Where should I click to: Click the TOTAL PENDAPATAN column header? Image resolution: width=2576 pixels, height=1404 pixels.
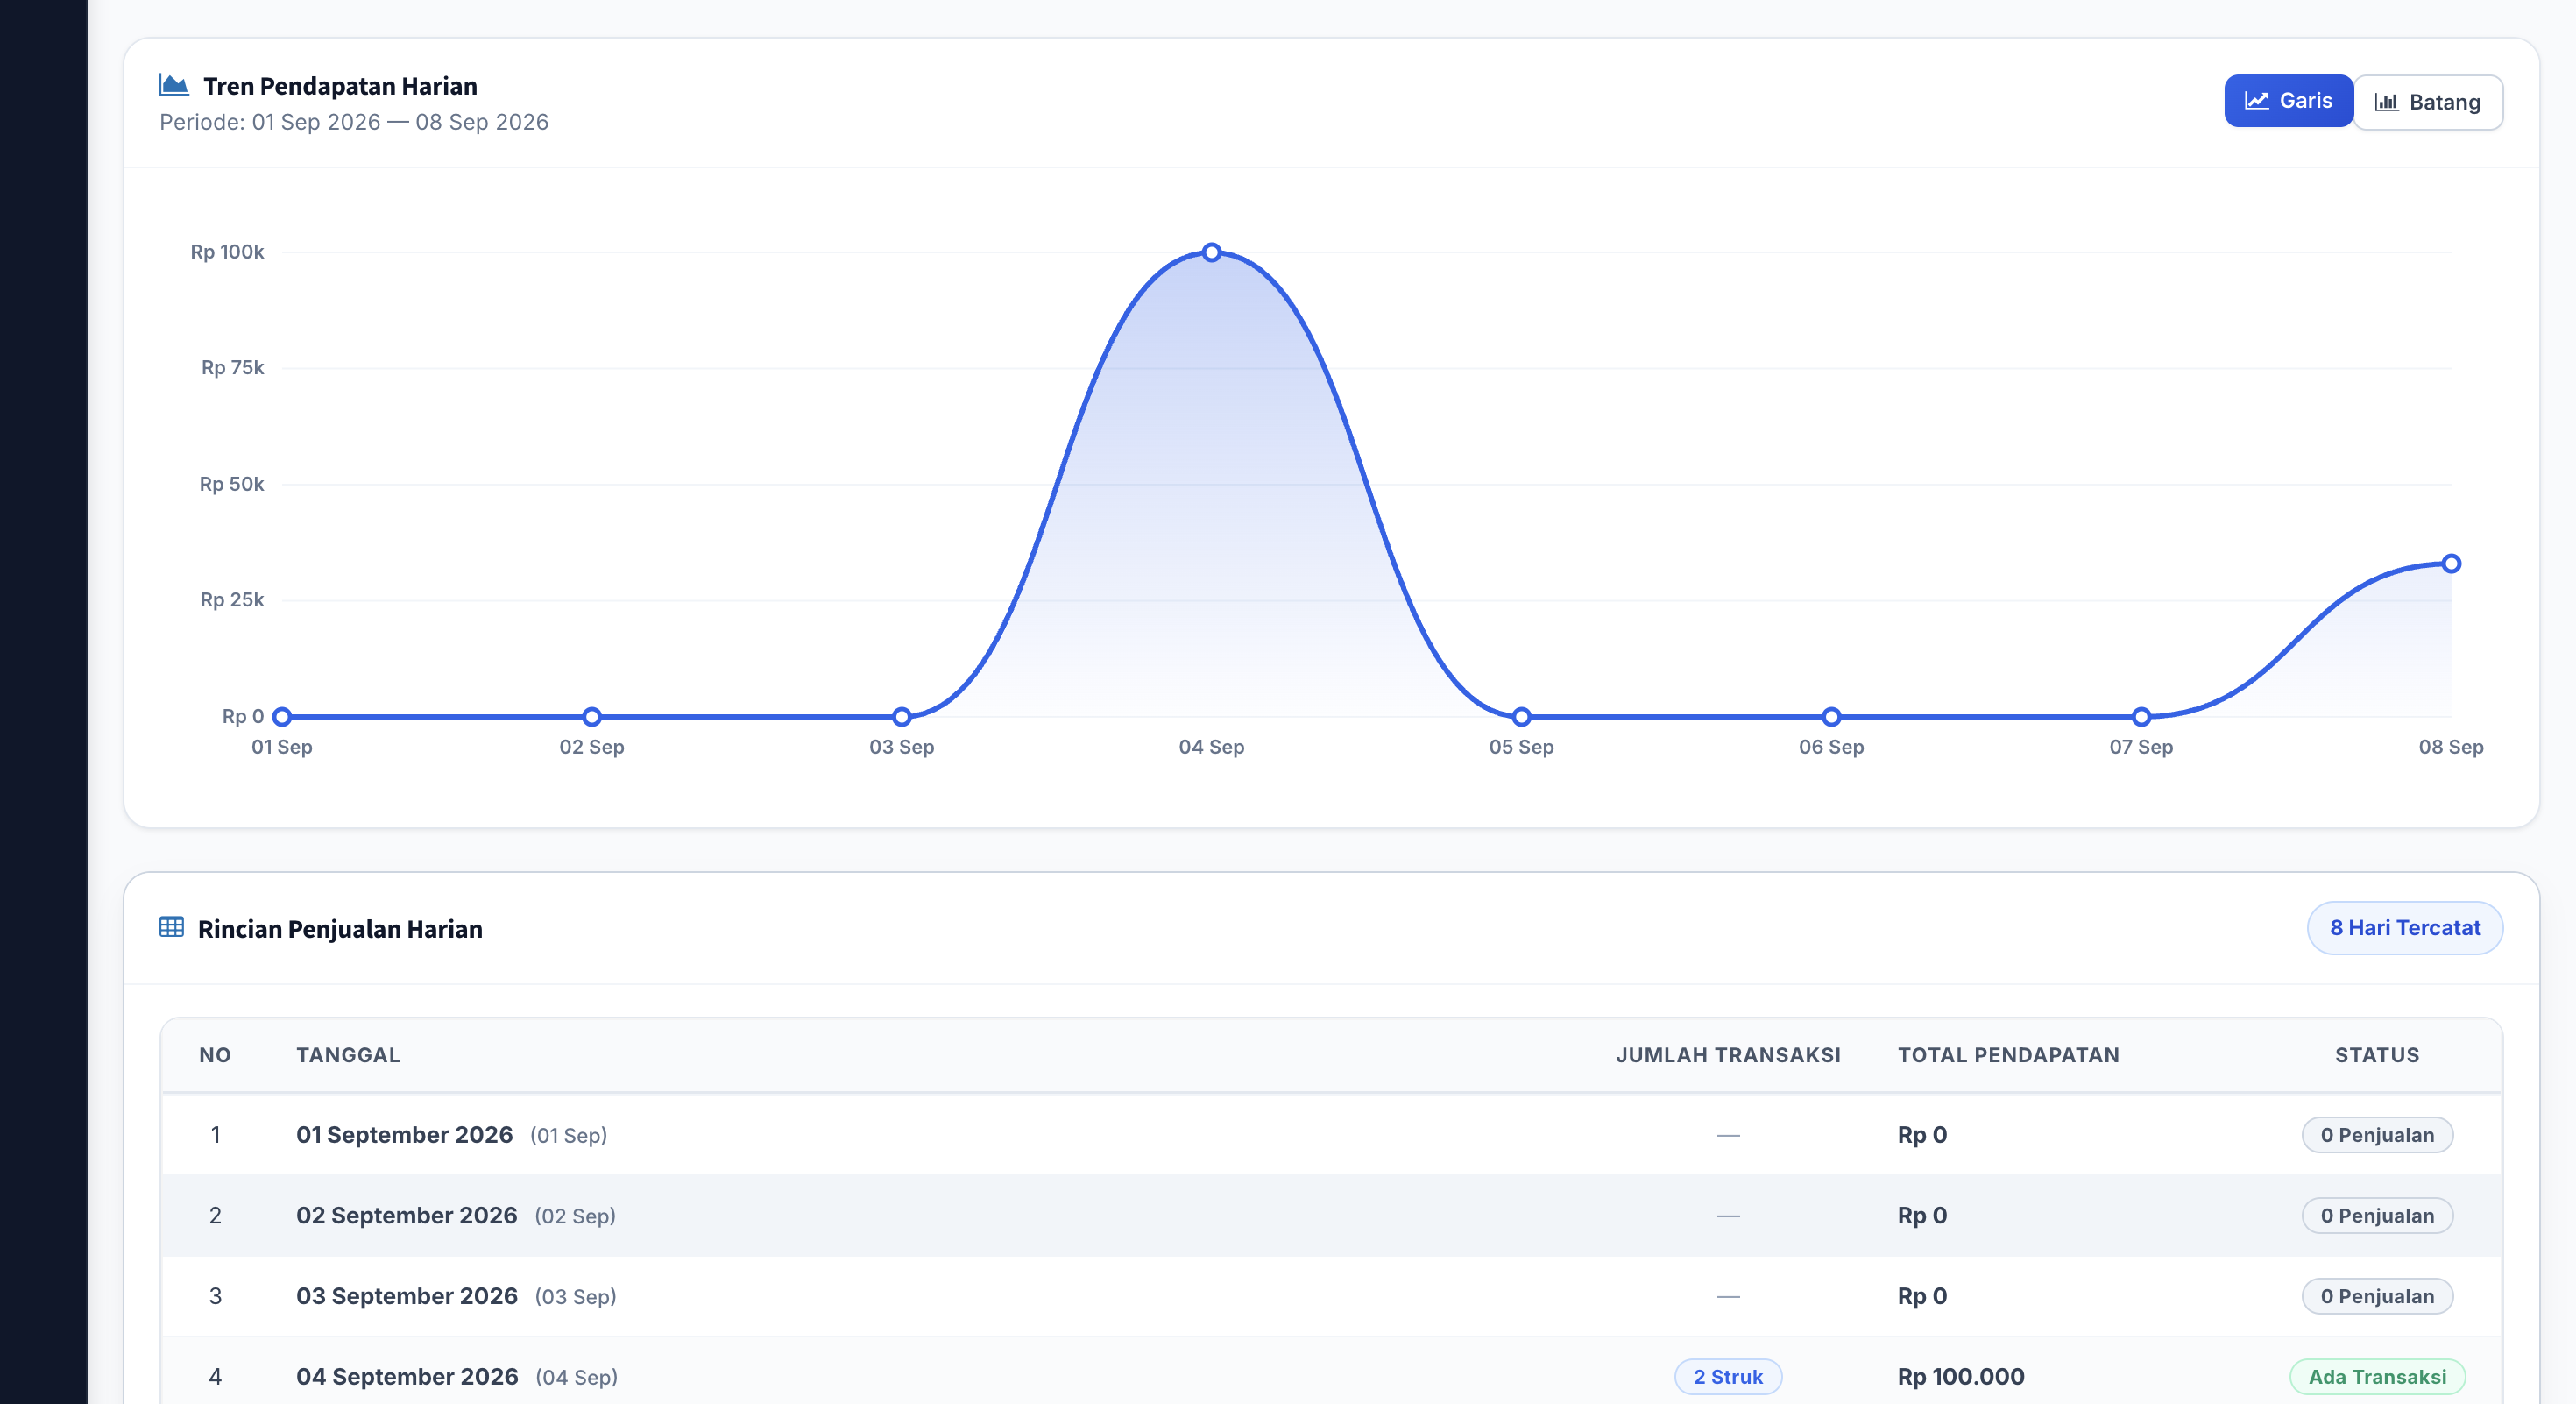2008,1055
